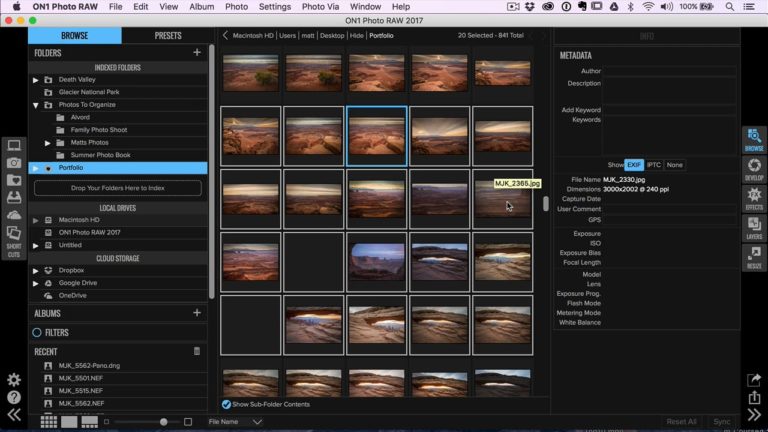
Task: Click the Share icon in the right strip
Action: (754, 380)
